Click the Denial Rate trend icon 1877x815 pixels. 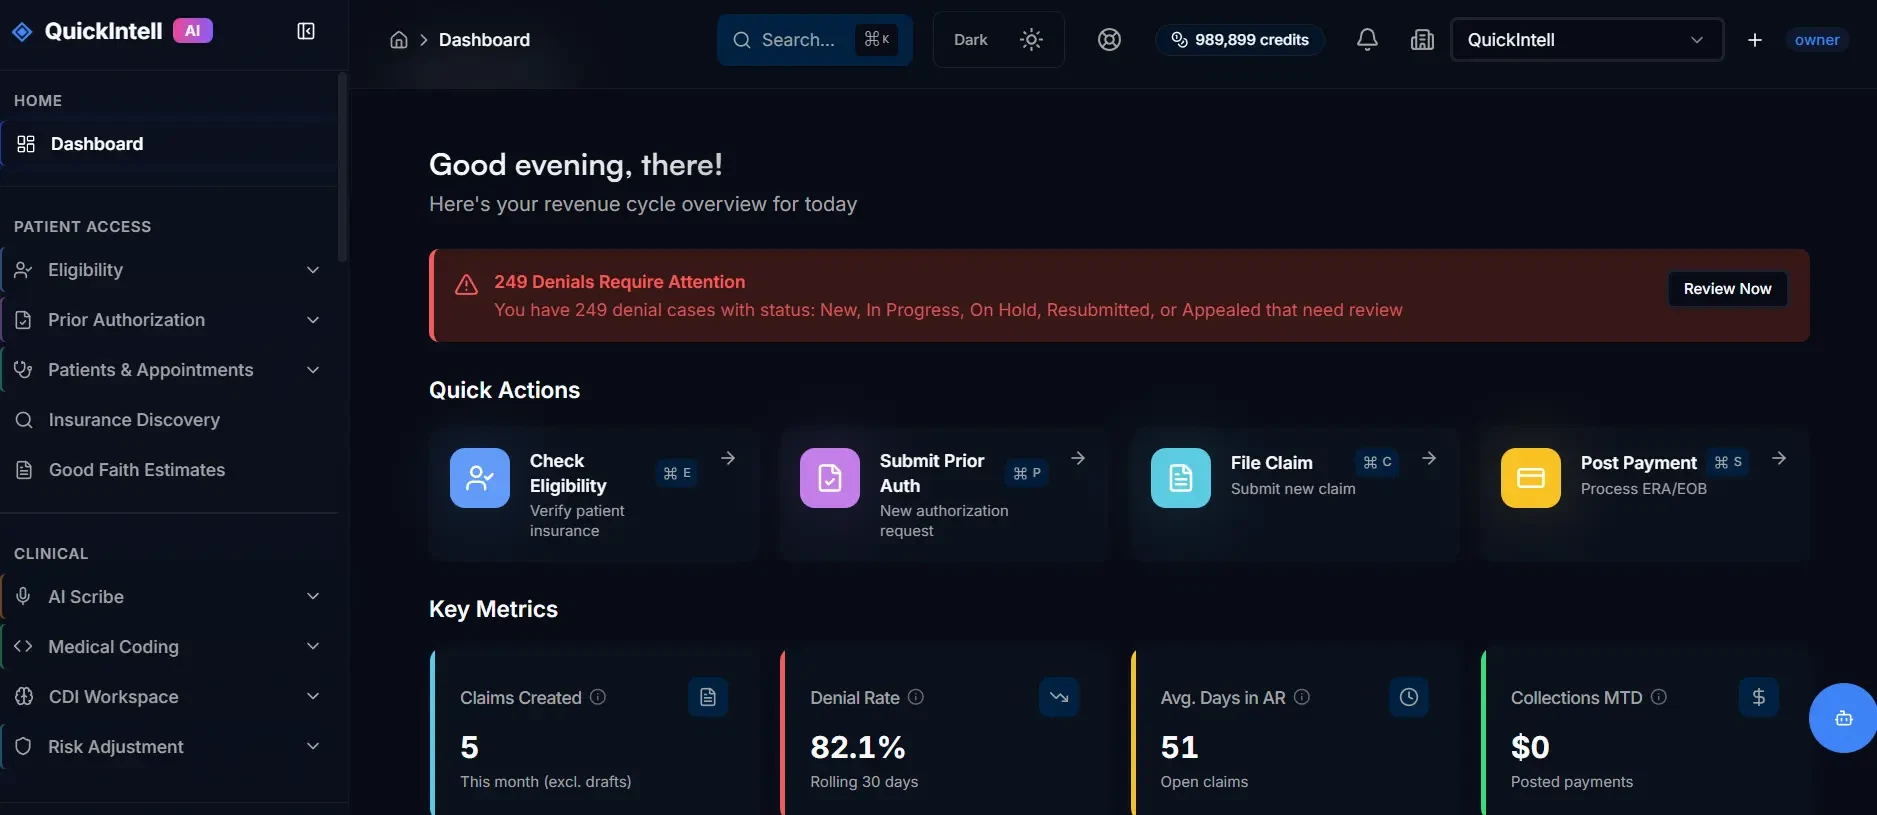coord(1059,697)
